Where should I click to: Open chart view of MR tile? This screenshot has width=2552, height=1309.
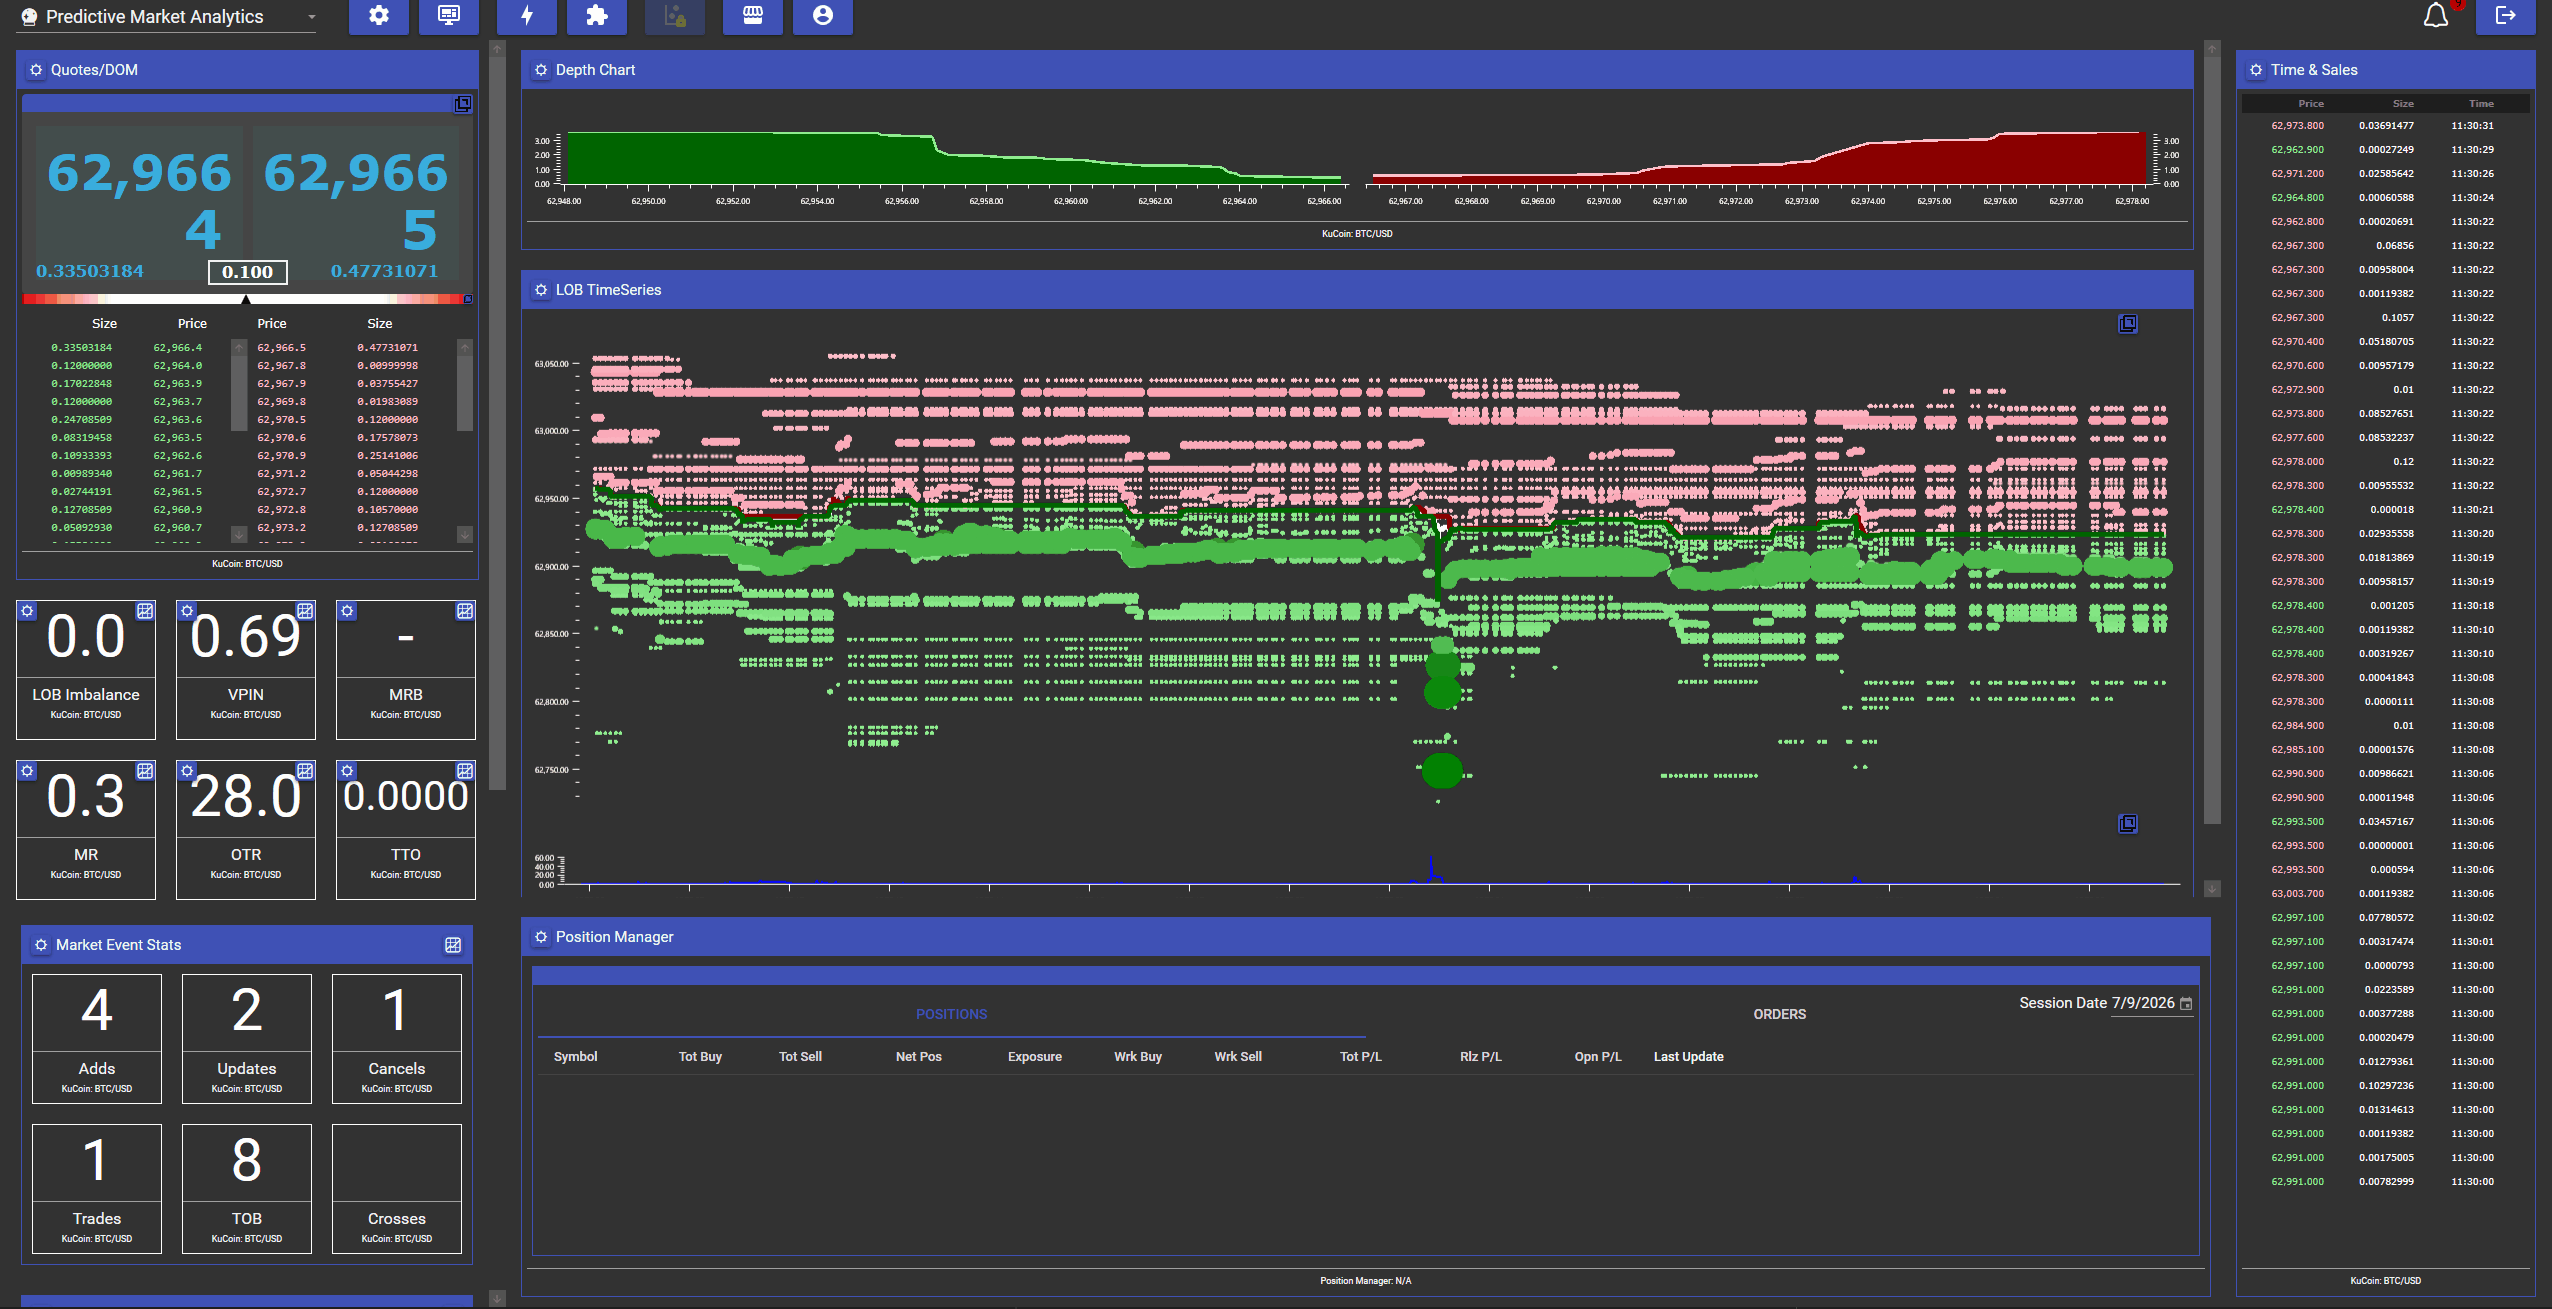[145, 771]
